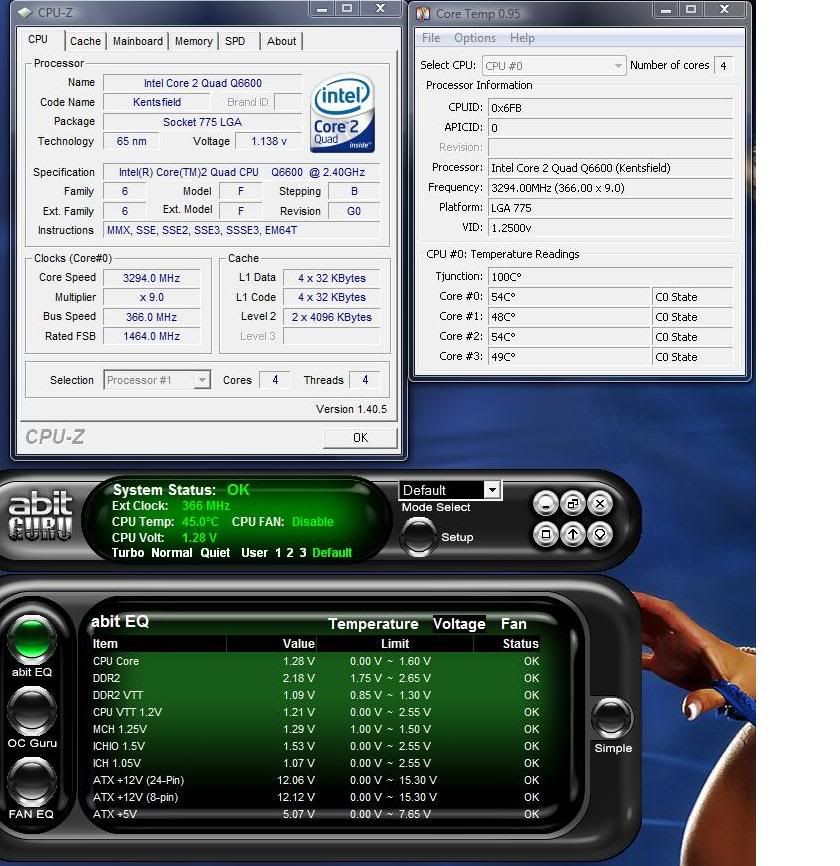Select User profile 3 in abit Guru
This screenshot has height=866, width=840.
pyautogui.click(x=303, y=553)
